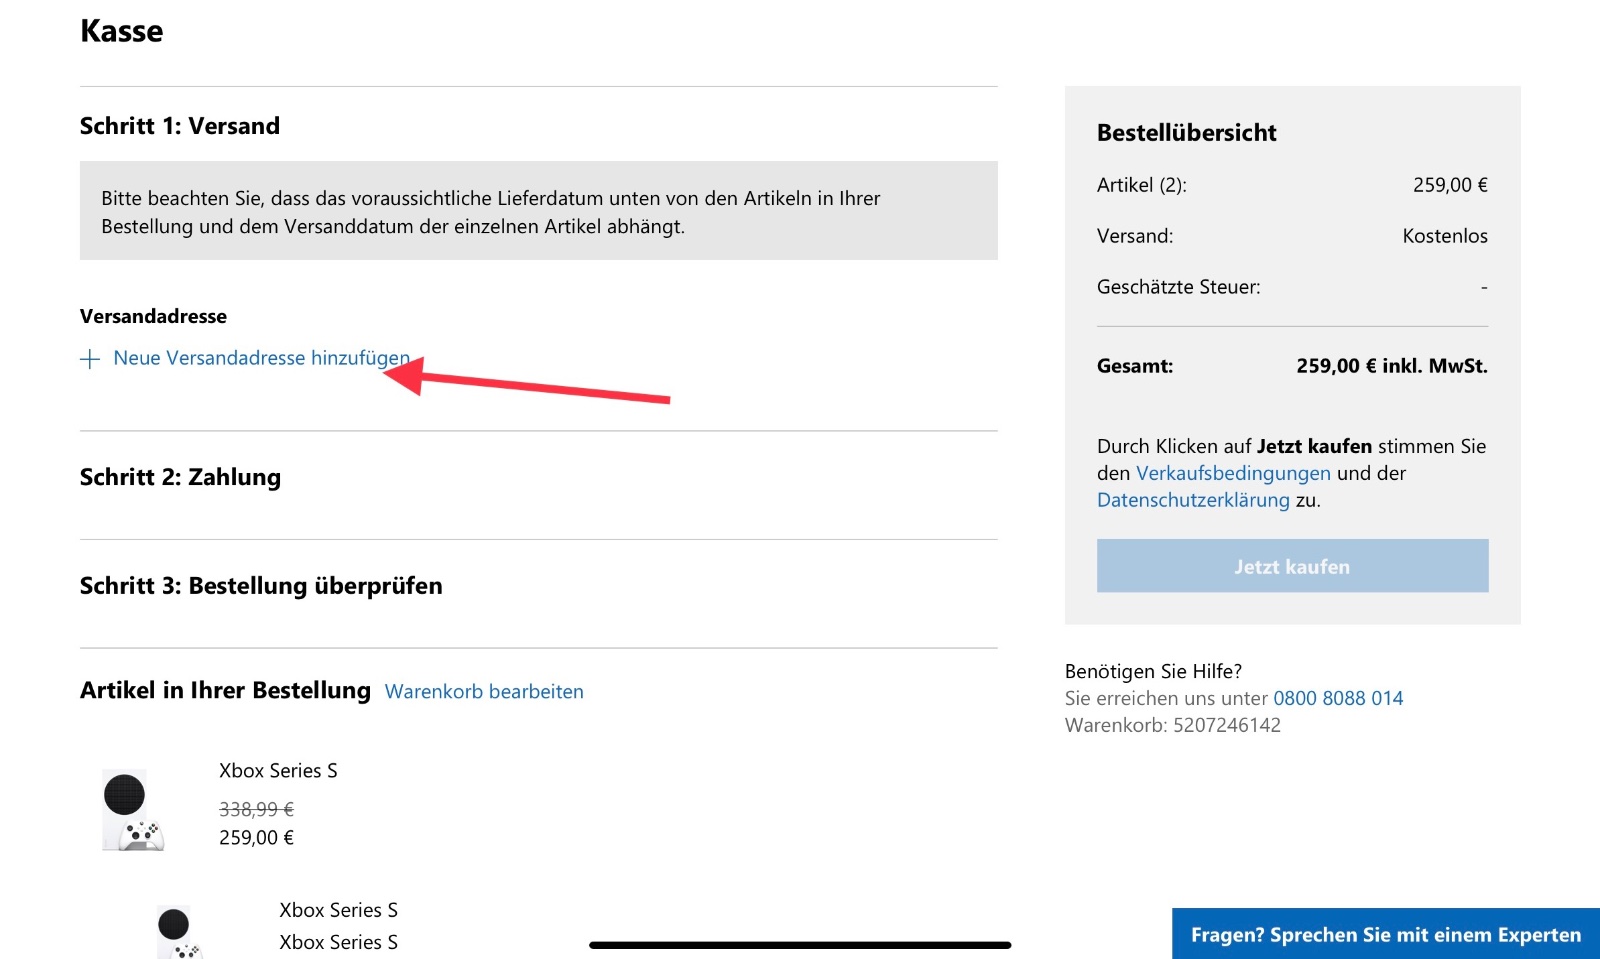Click the Schritt 1: Versand heading
The width and height of the screenshot is (1600, 959).
tap(180, 126)
